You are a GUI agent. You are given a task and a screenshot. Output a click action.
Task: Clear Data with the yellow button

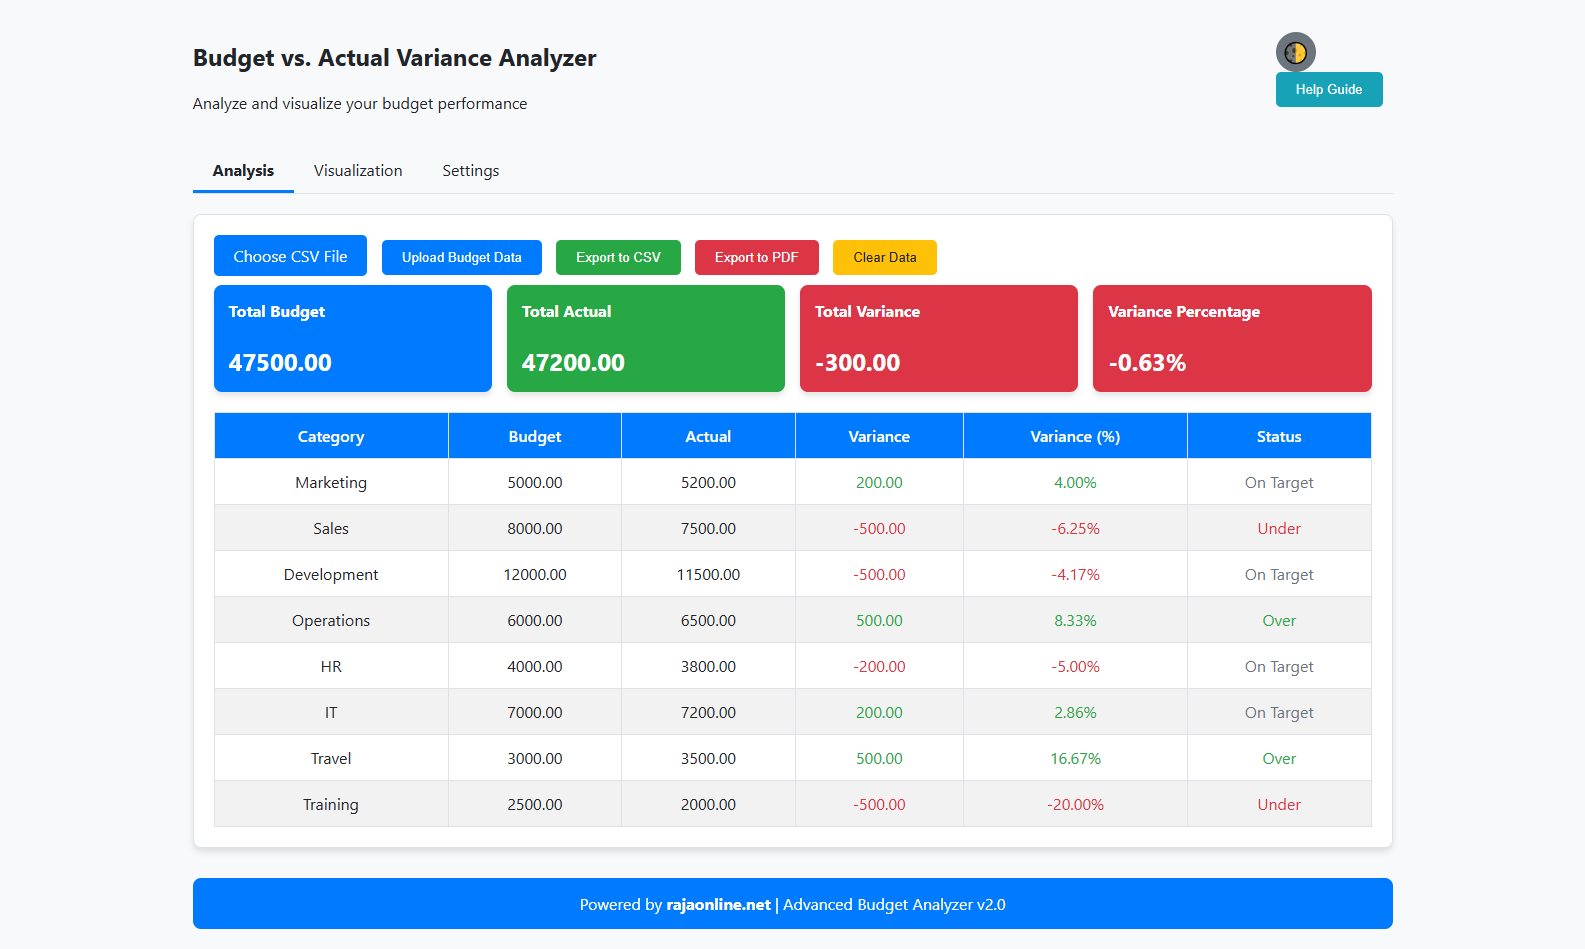click(x=884, y=258)
